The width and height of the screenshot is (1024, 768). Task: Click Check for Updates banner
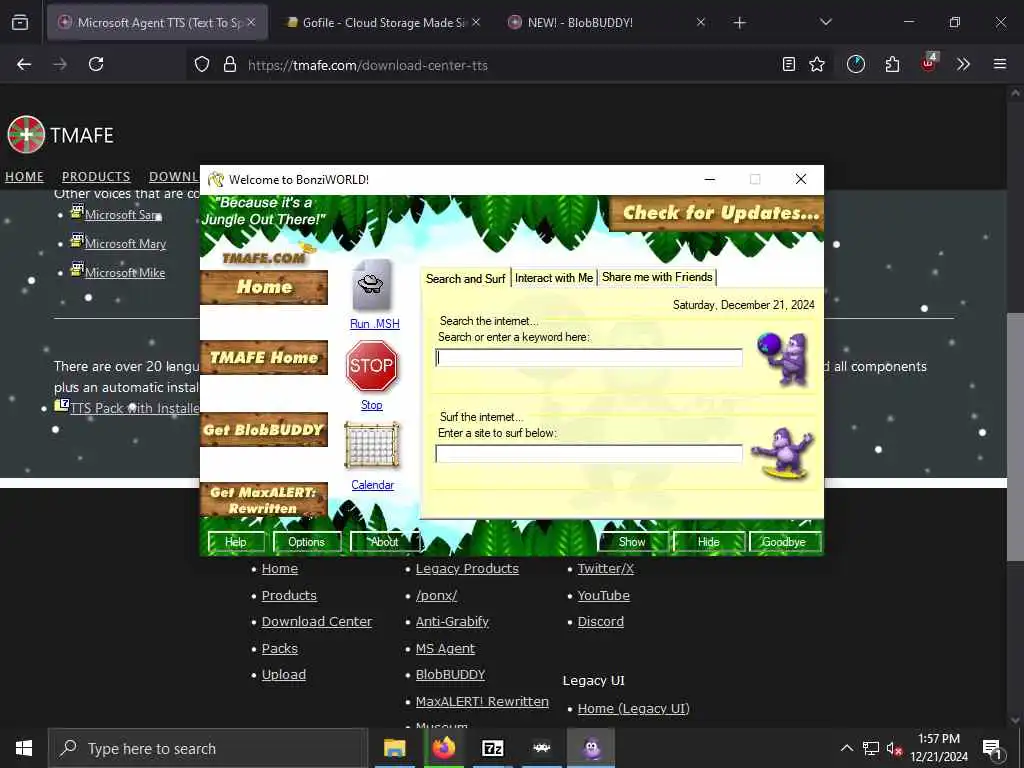717,214
